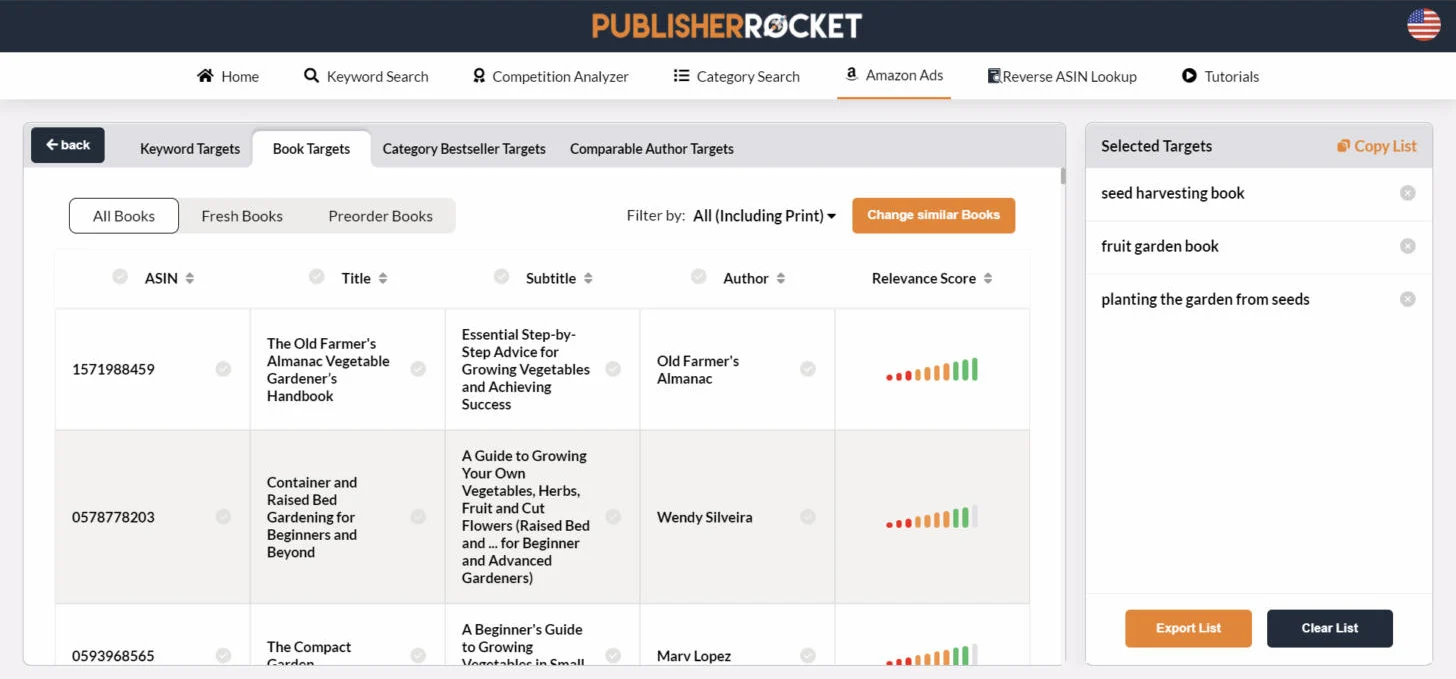Remove the fruit garden book target
This screenshot has height=679, width=1456.
(1407, 246)
